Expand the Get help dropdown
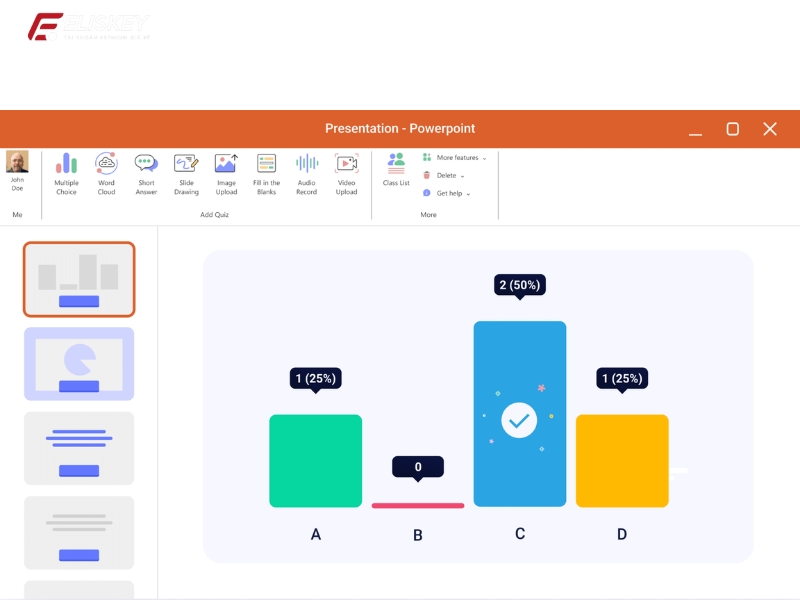This screenshot has width=800, height=600. (x=447, y=193)
